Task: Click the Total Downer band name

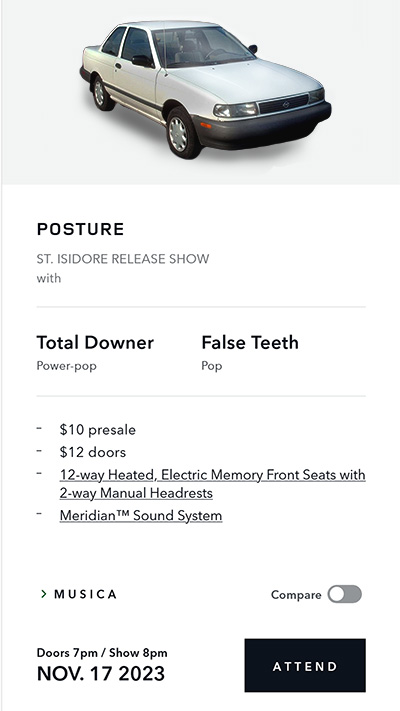Action: point(95,342)
